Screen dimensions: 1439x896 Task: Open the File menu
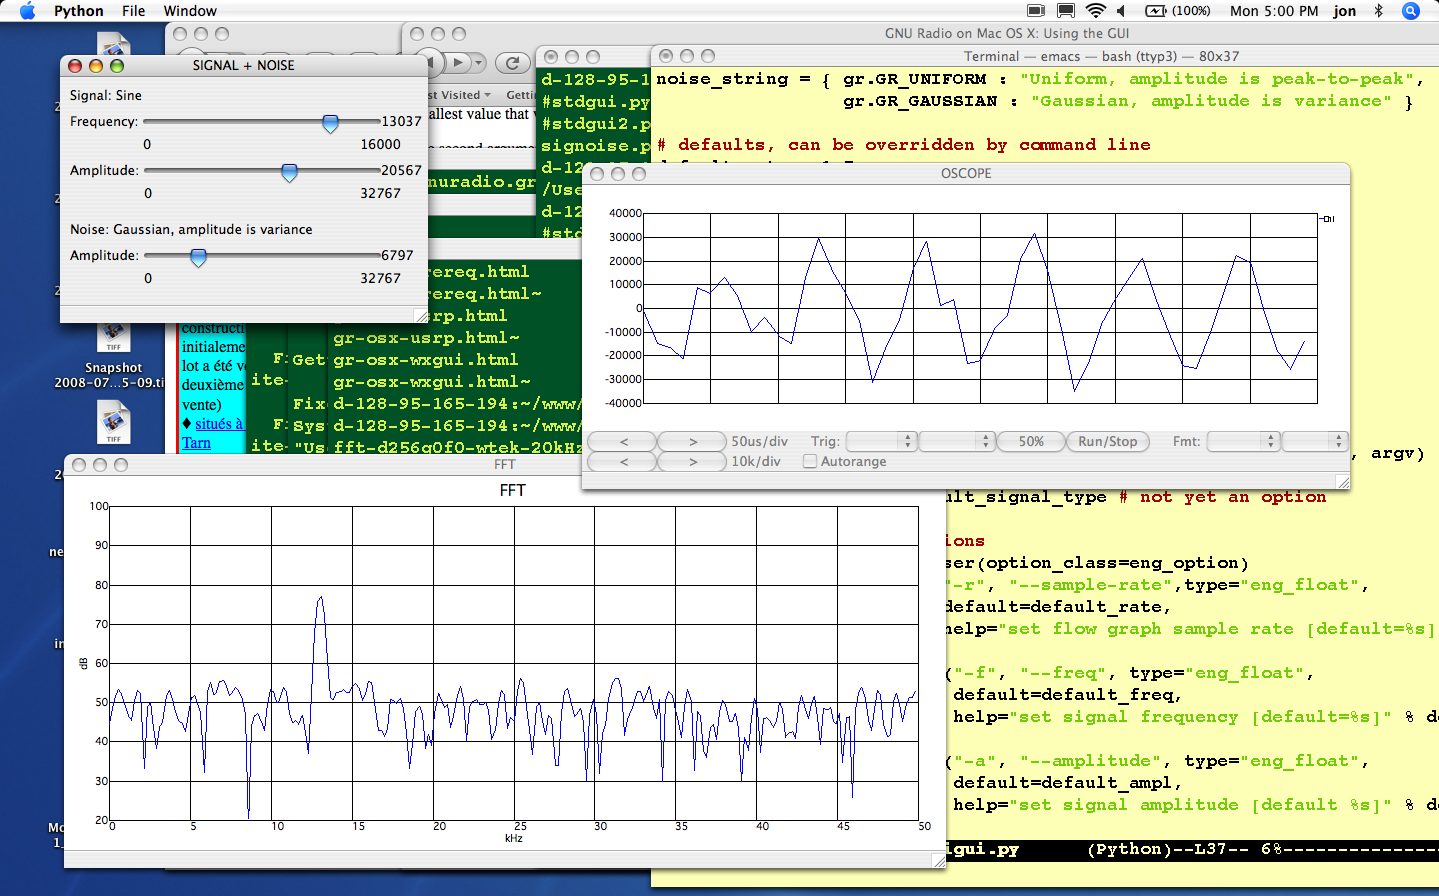point(134,11)
